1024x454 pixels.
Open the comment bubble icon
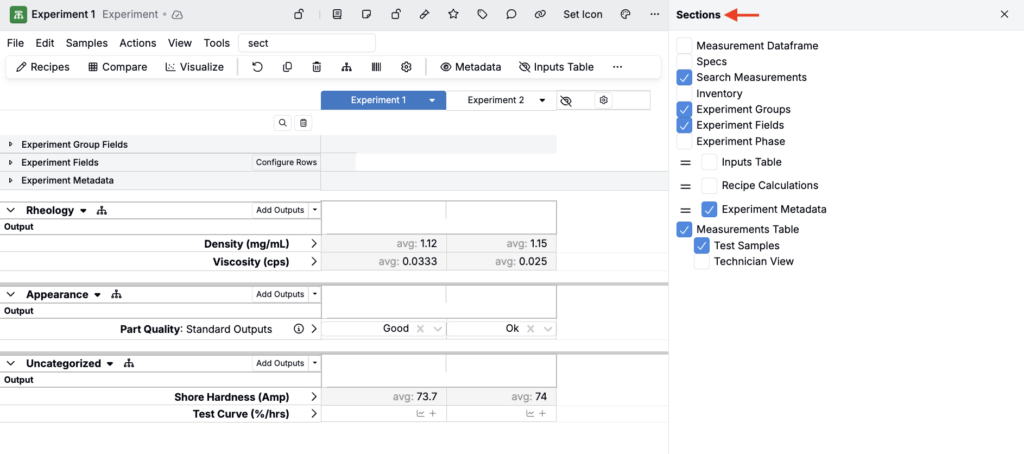[511, 15]
